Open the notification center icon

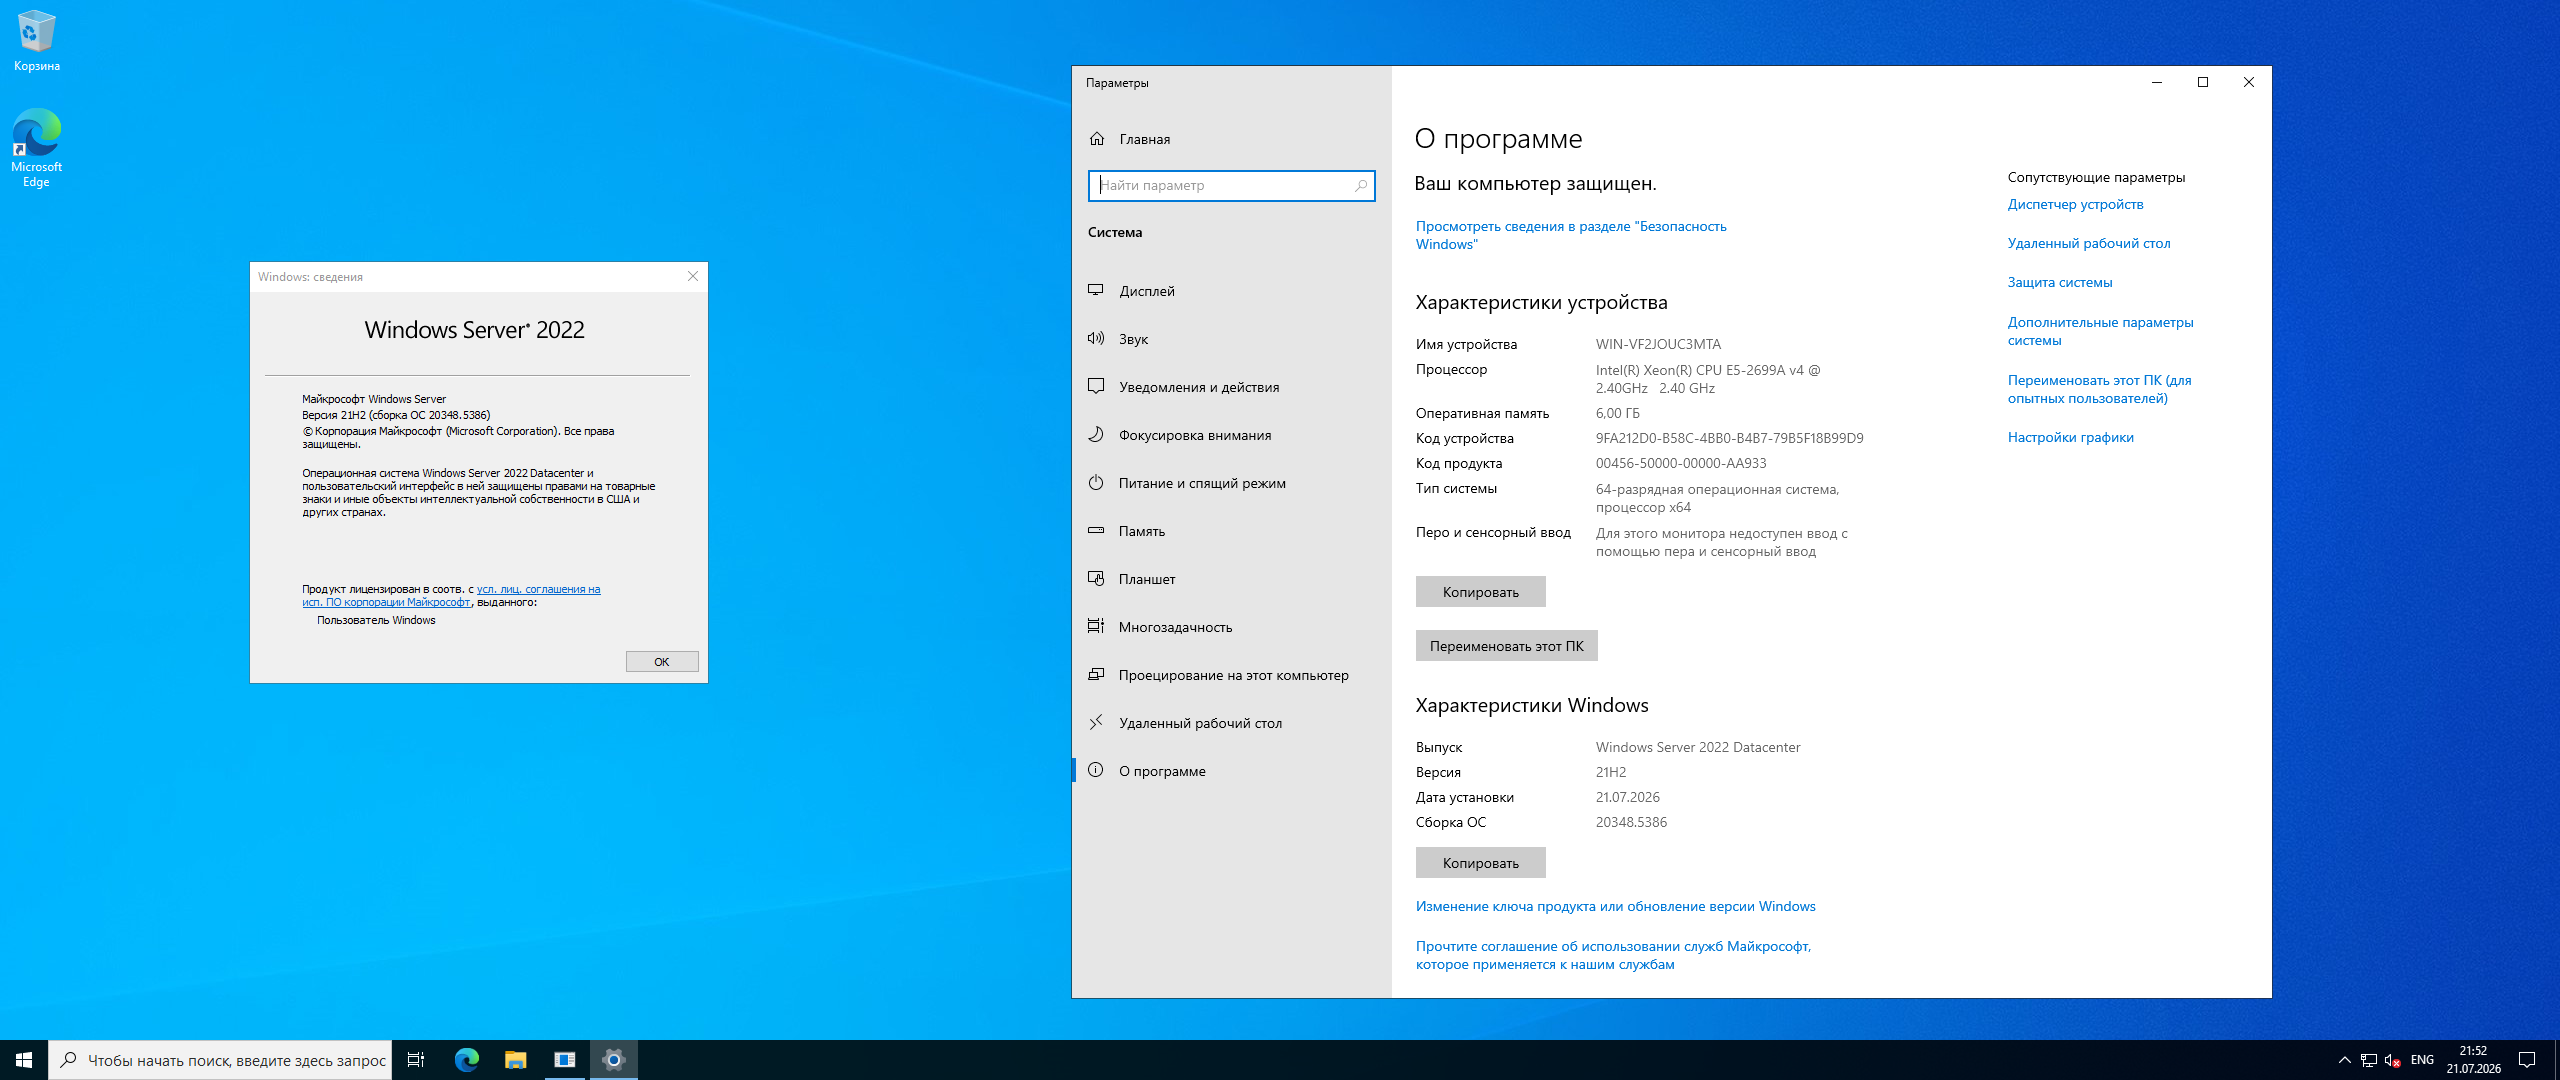(x=2527, y=1060)
